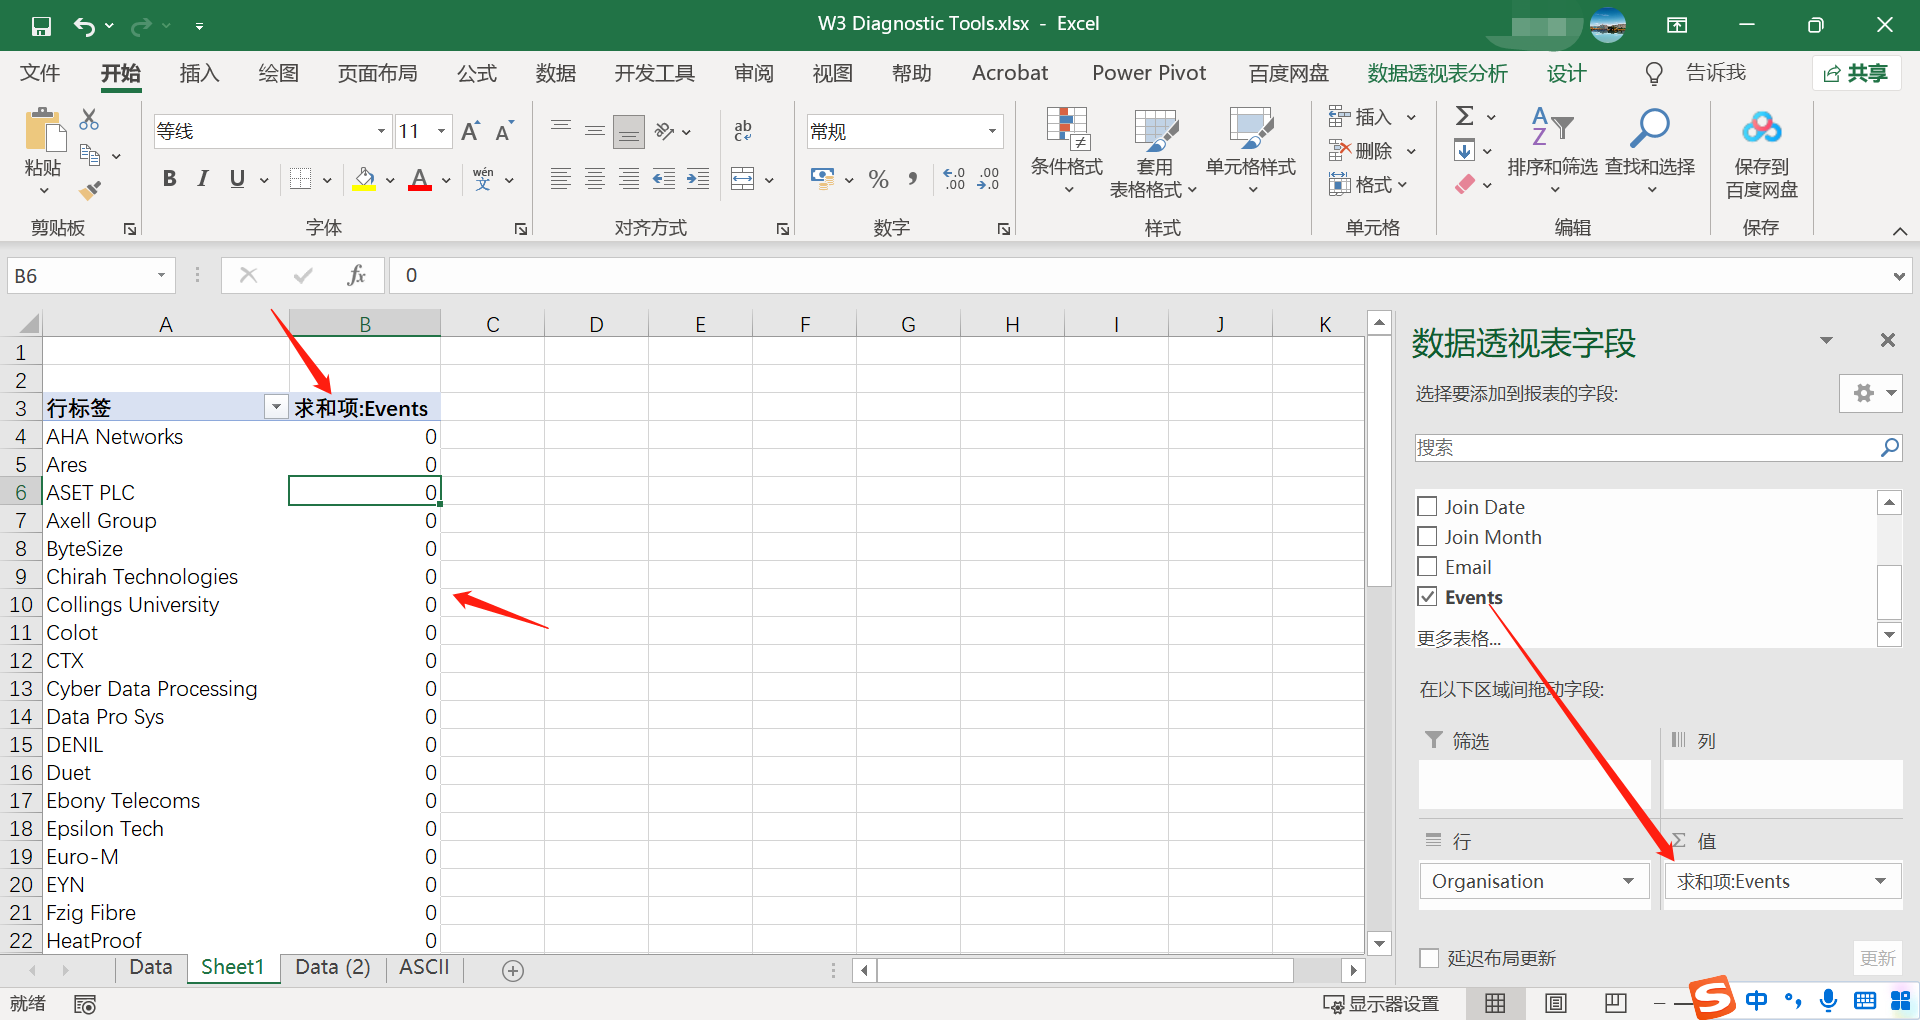Open 求和项:Events dropdown in values area
The height and width of the screenshot is (1020, 1920).
click(x=1880, y=881)
